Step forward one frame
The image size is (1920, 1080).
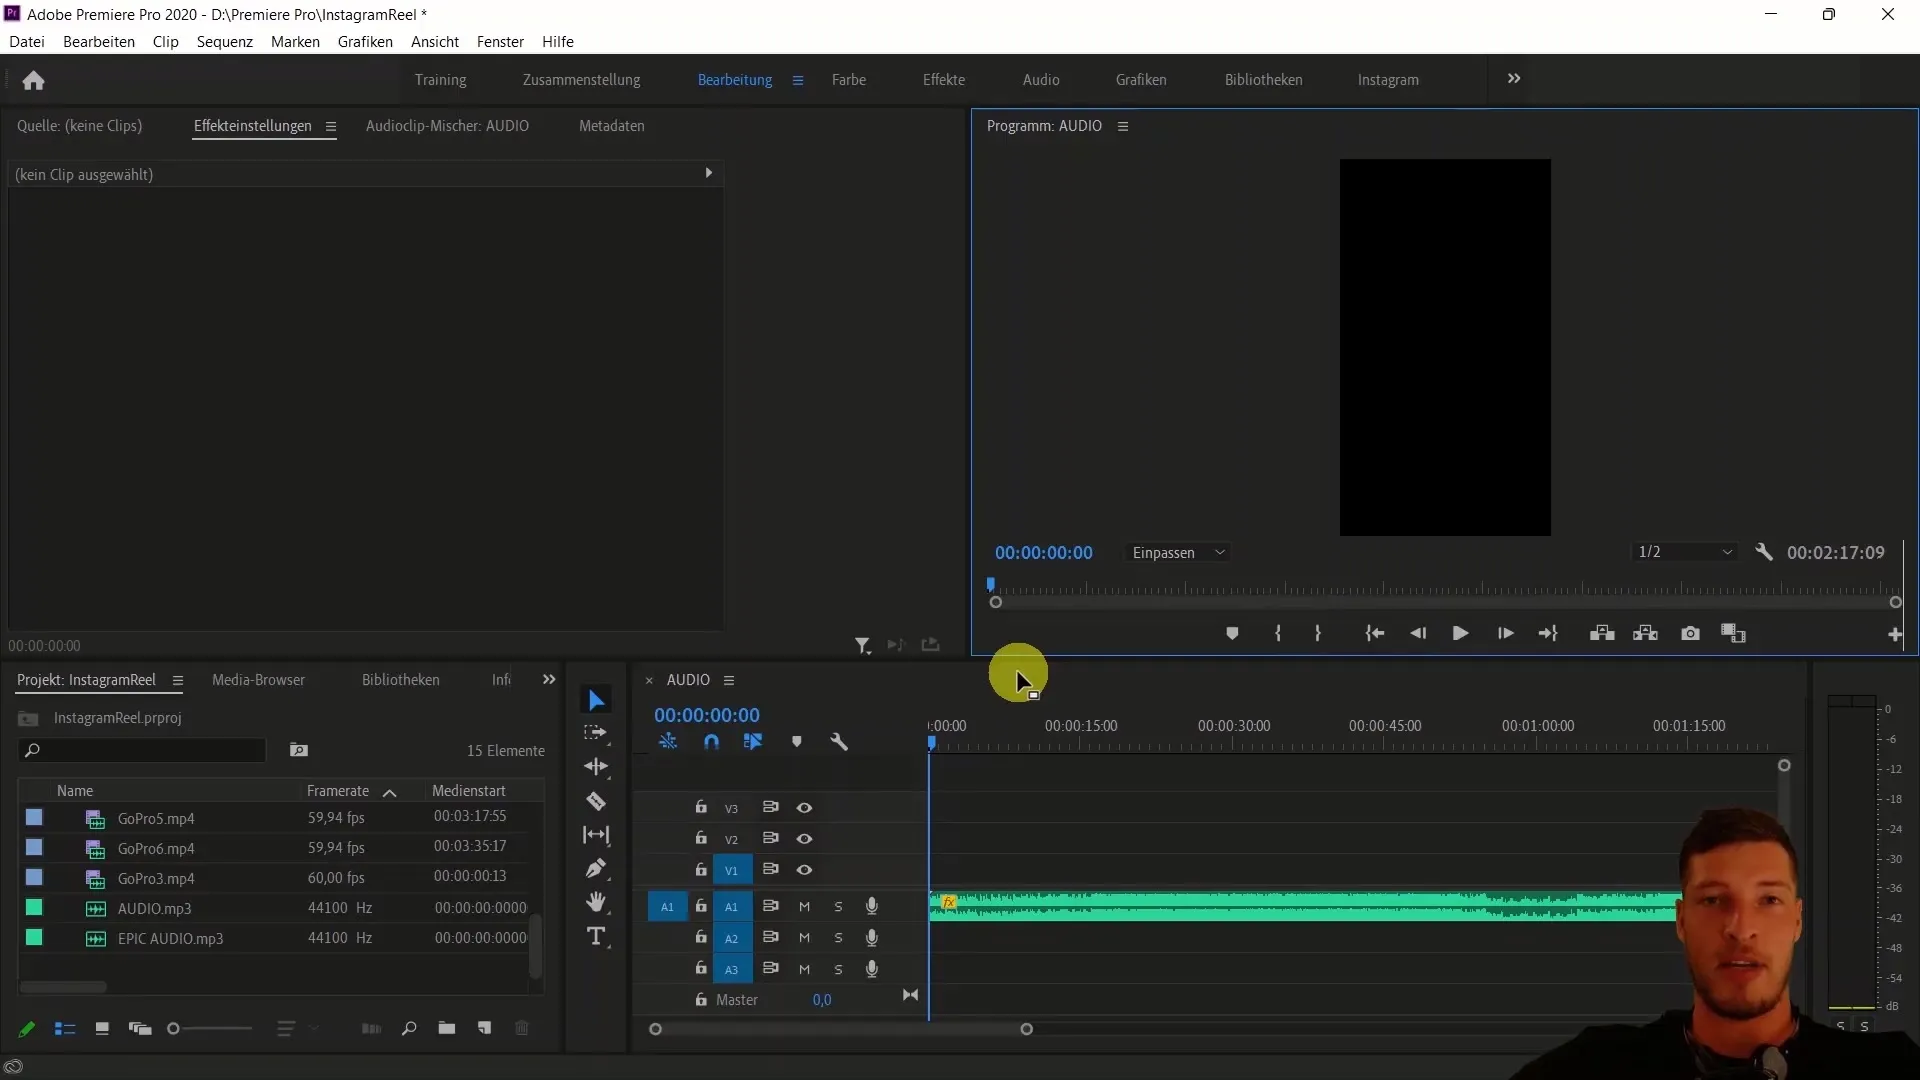tap(1505, 634)
